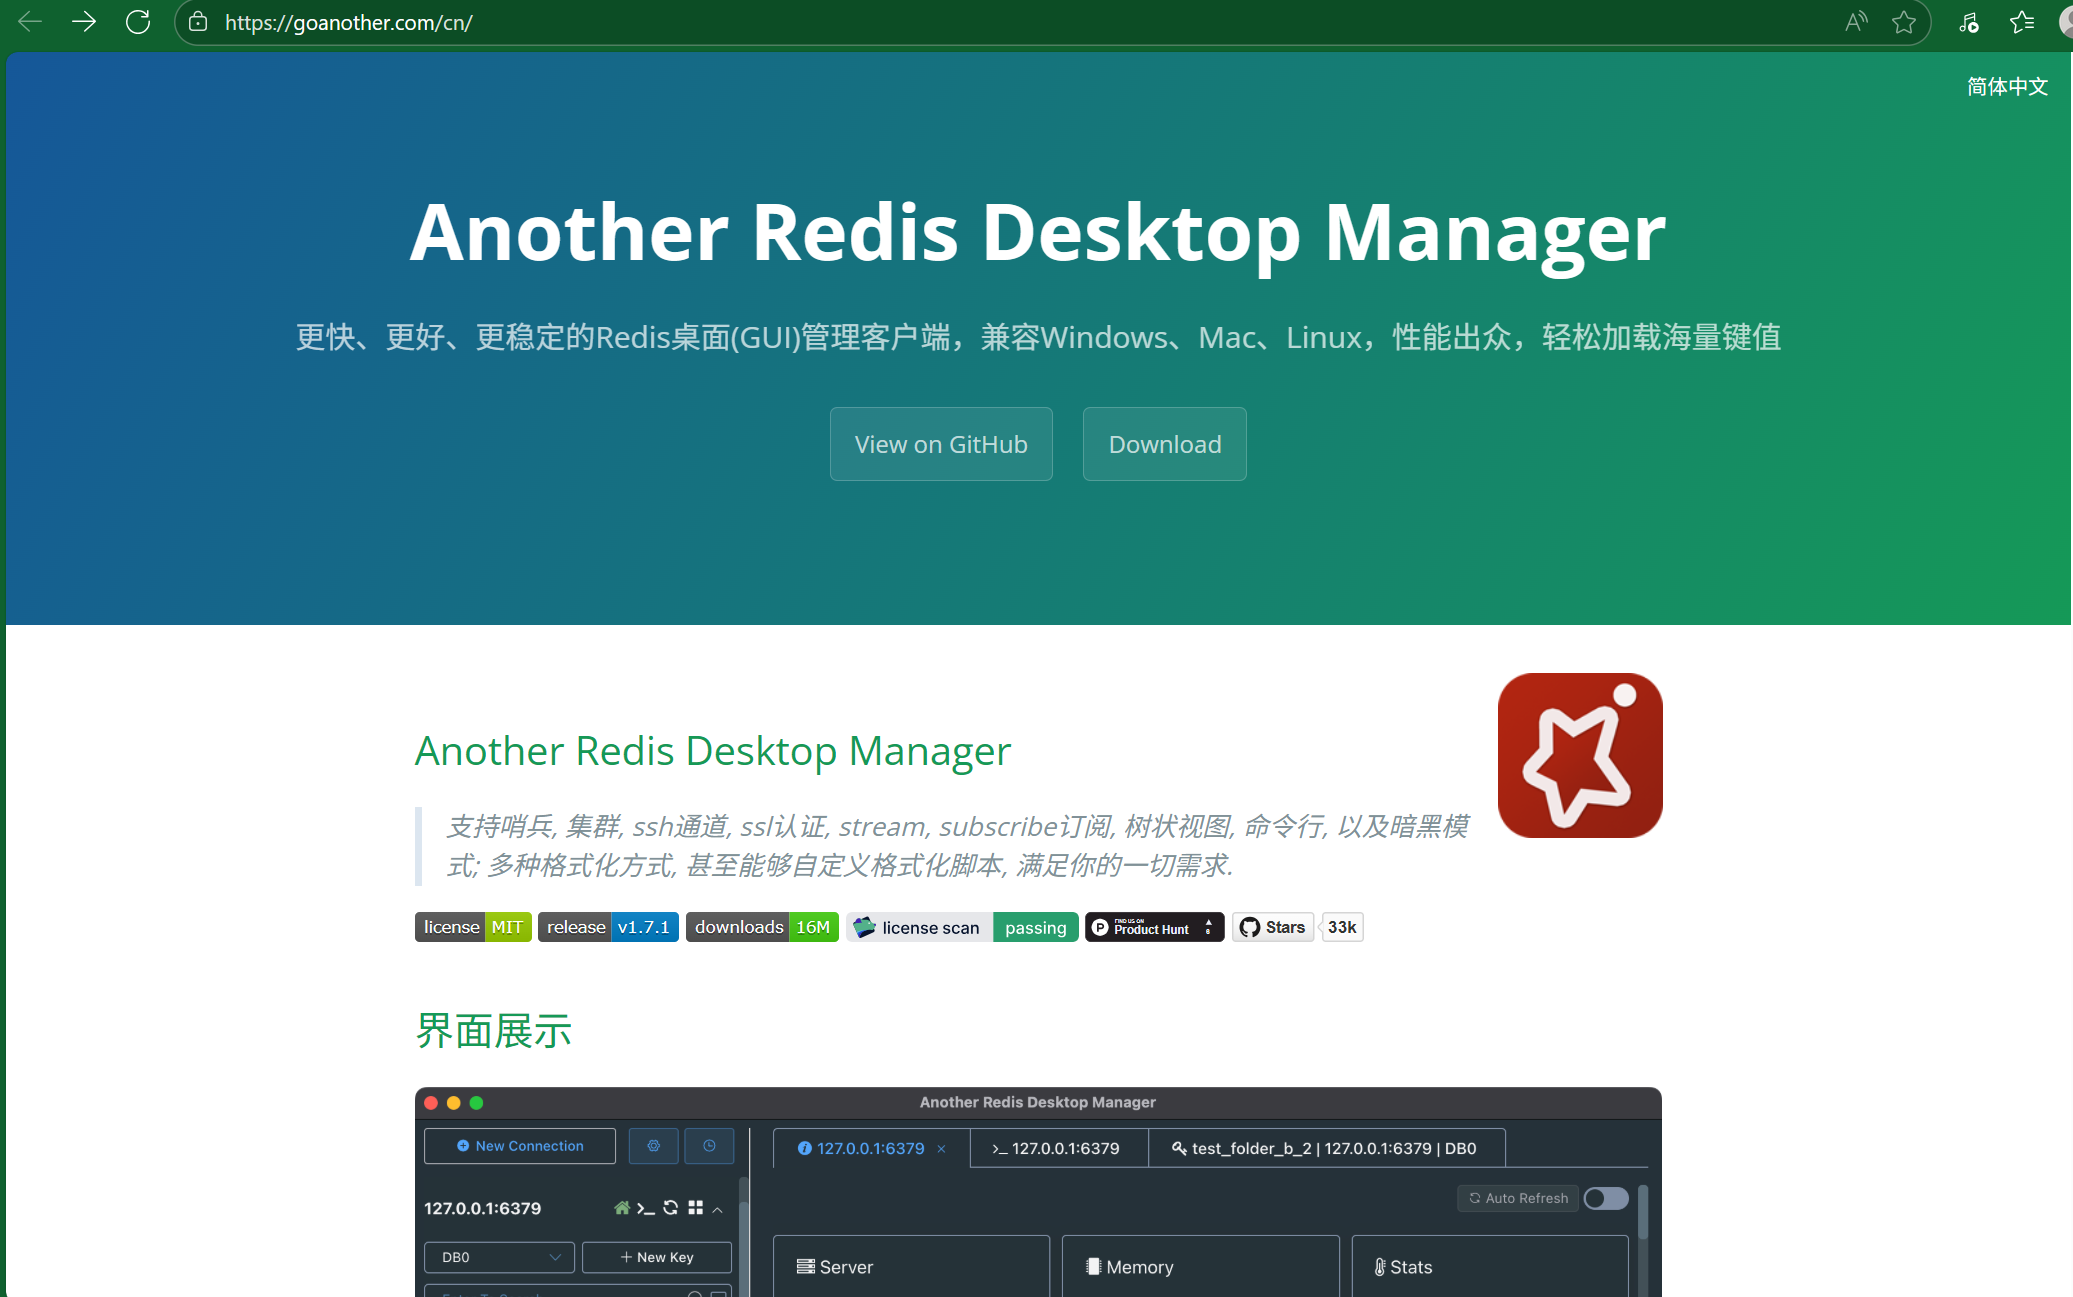2073x1297 pixels.
Task: Click the browser refresh icon
Action: (138, 22)
